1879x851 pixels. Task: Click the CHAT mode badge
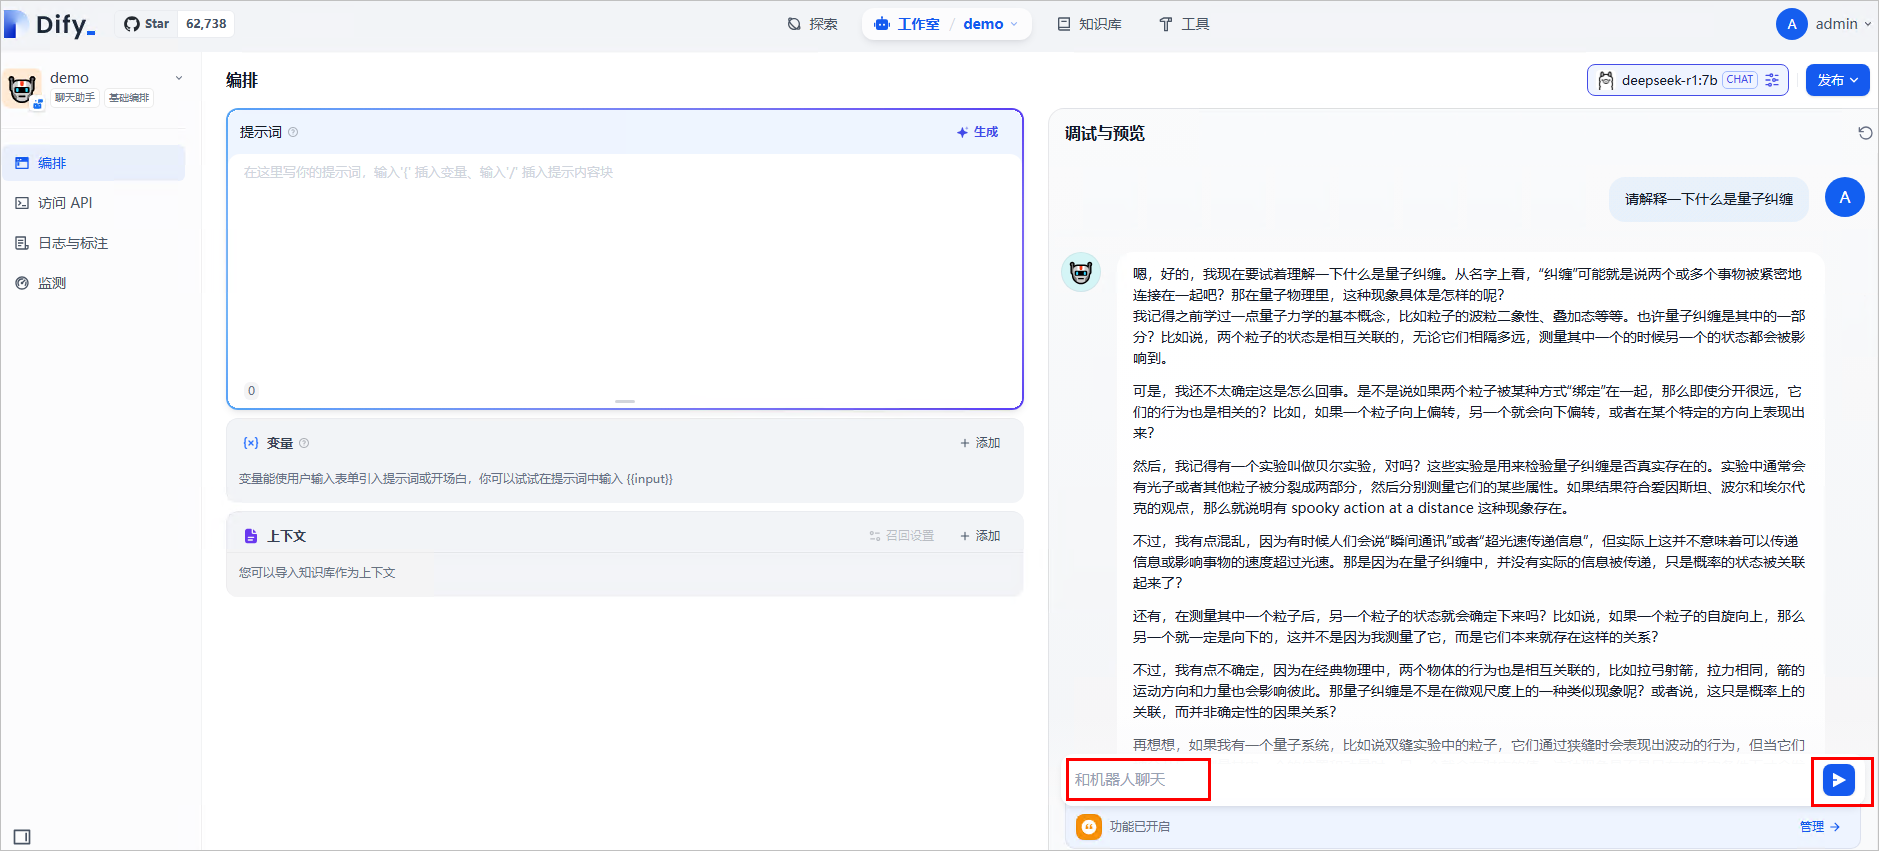[1740, 80]
